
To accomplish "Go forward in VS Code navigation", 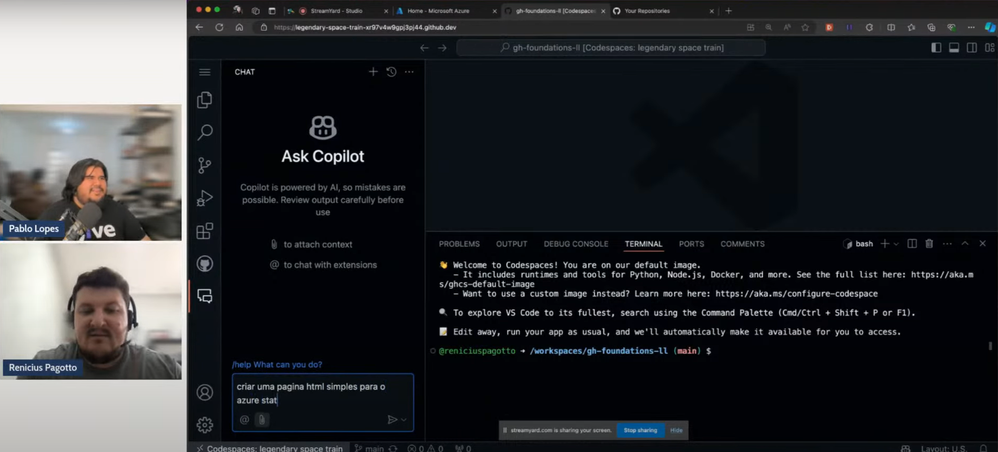I will point(442,48).
